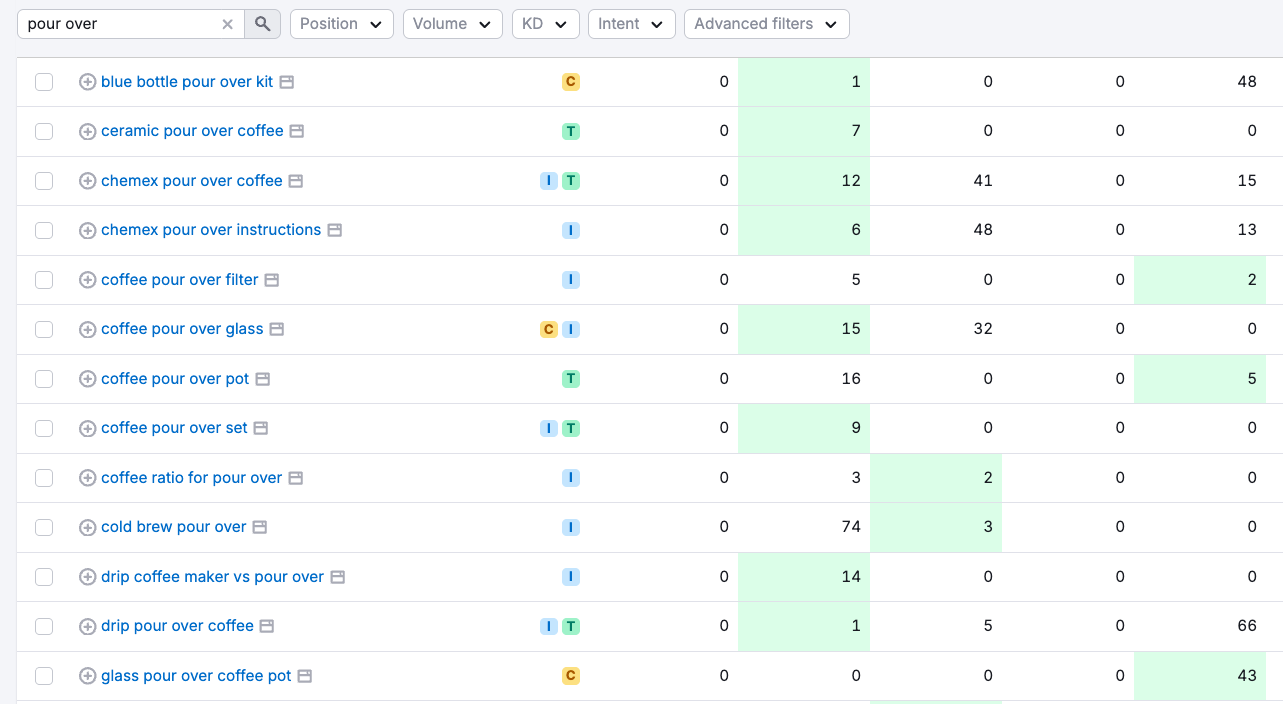Click the Informational badge beside cold brew pour over
The height and width of the screenshot is (704, 1283).
pos(571,527)
